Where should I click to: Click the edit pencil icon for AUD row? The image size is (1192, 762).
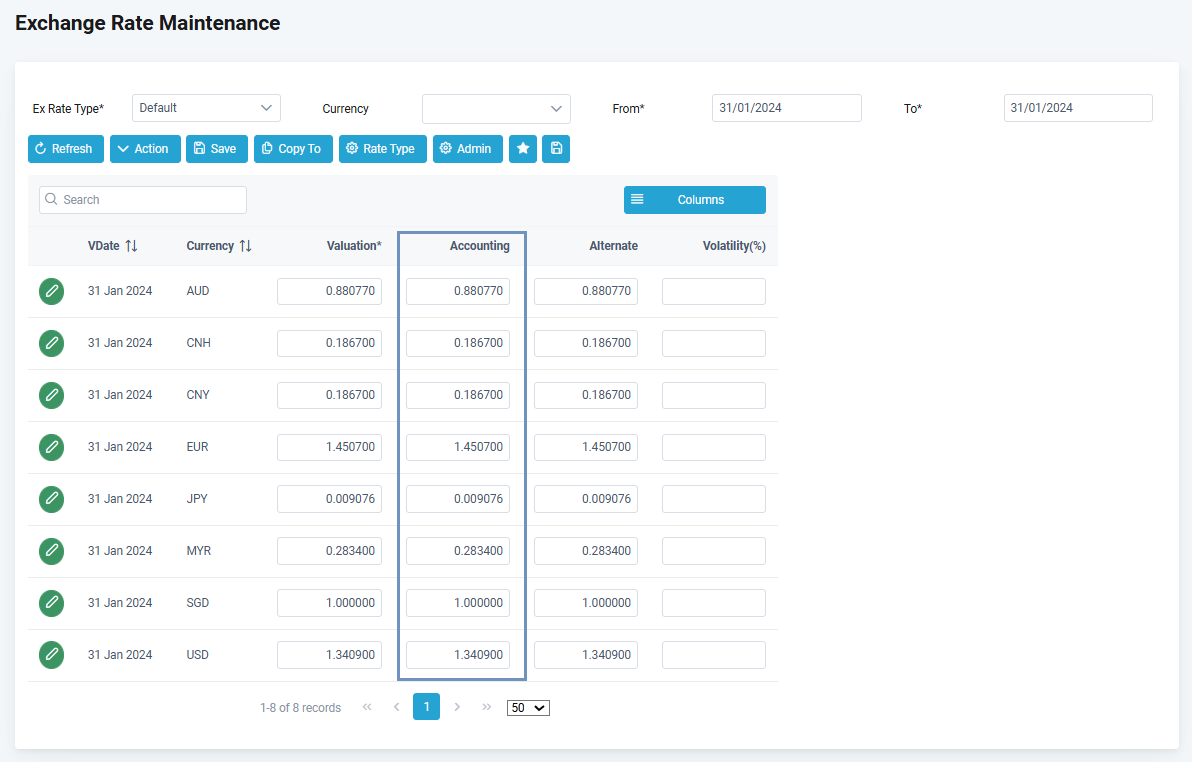pos(52,291)
